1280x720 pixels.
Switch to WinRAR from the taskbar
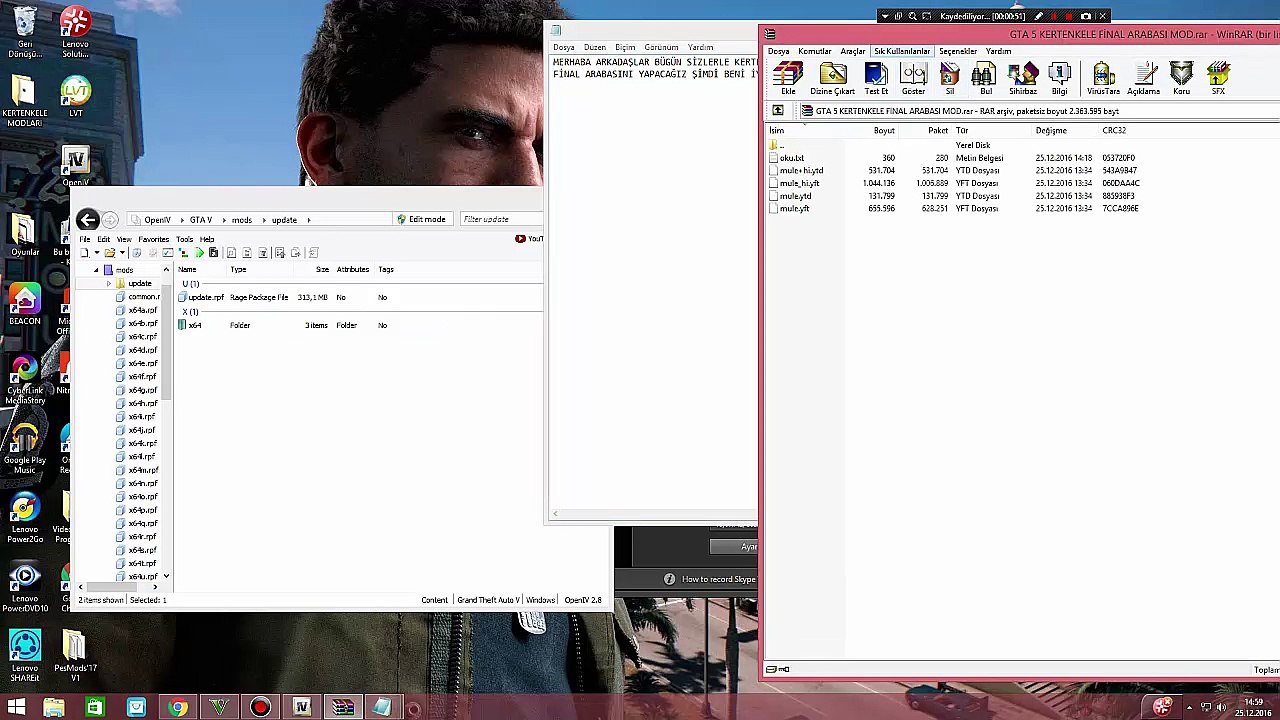tap(342, 708)
